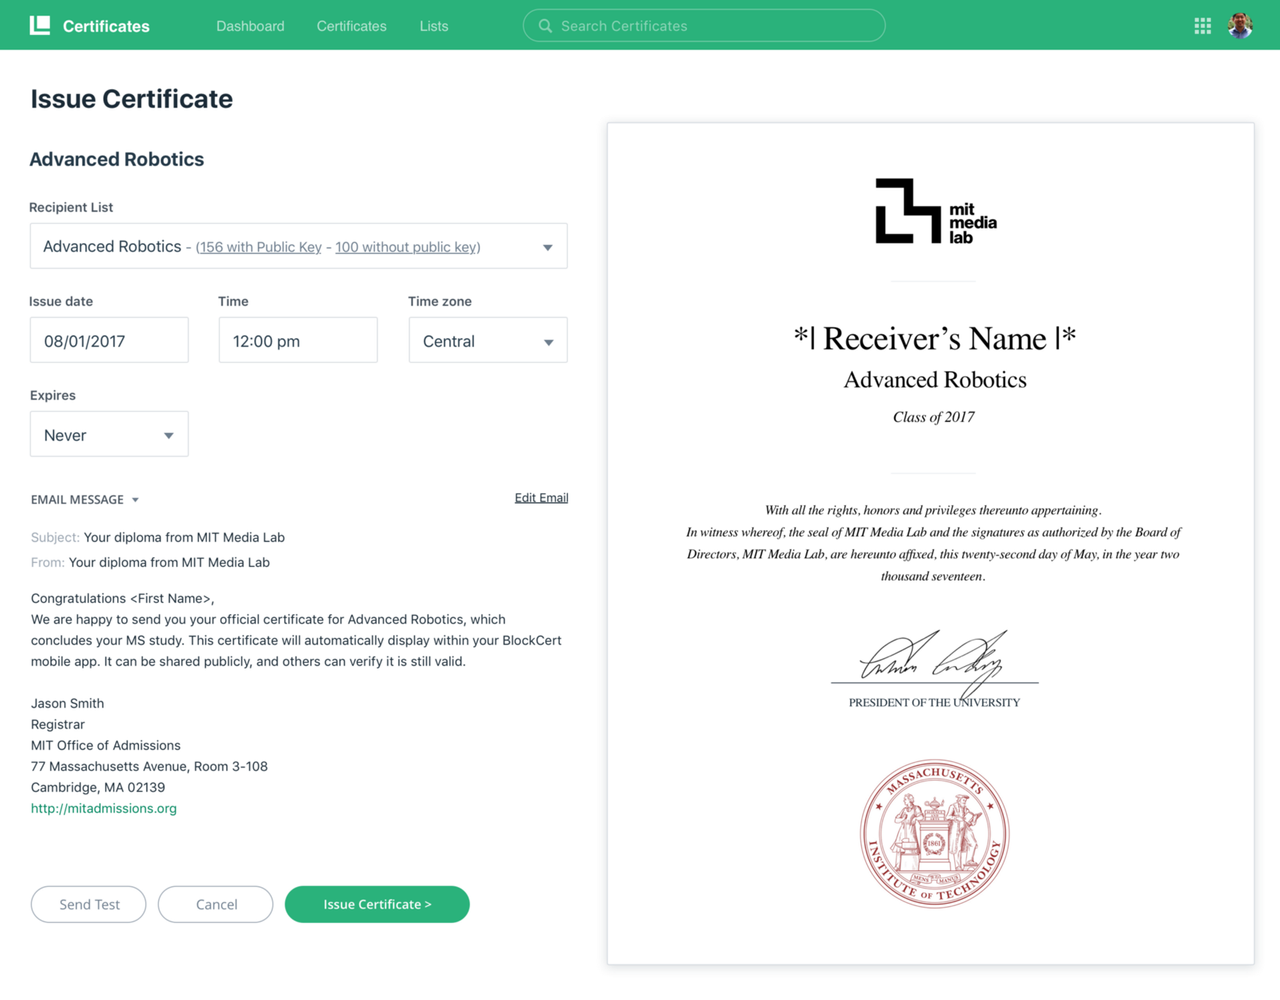This screenshot has height=1000, width=1280.
Task: Click the Time input field
Action: (x=298, y=340)
